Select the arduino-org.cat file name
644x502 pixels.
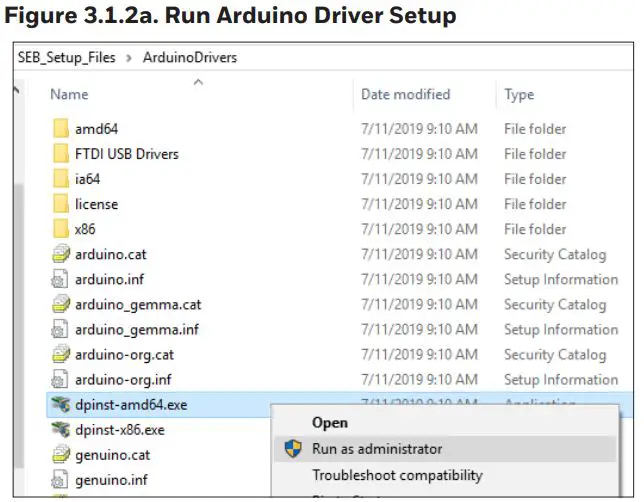pos(124,355)
